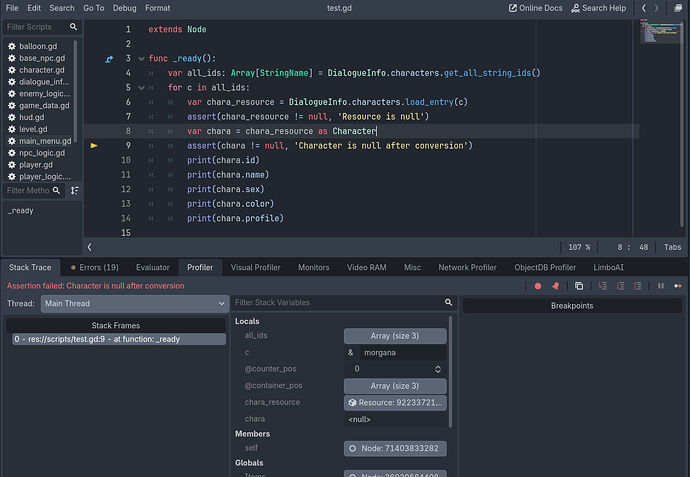Open Search Help
This screenshot has width=690, height=477.
click(x=598, y=8)
